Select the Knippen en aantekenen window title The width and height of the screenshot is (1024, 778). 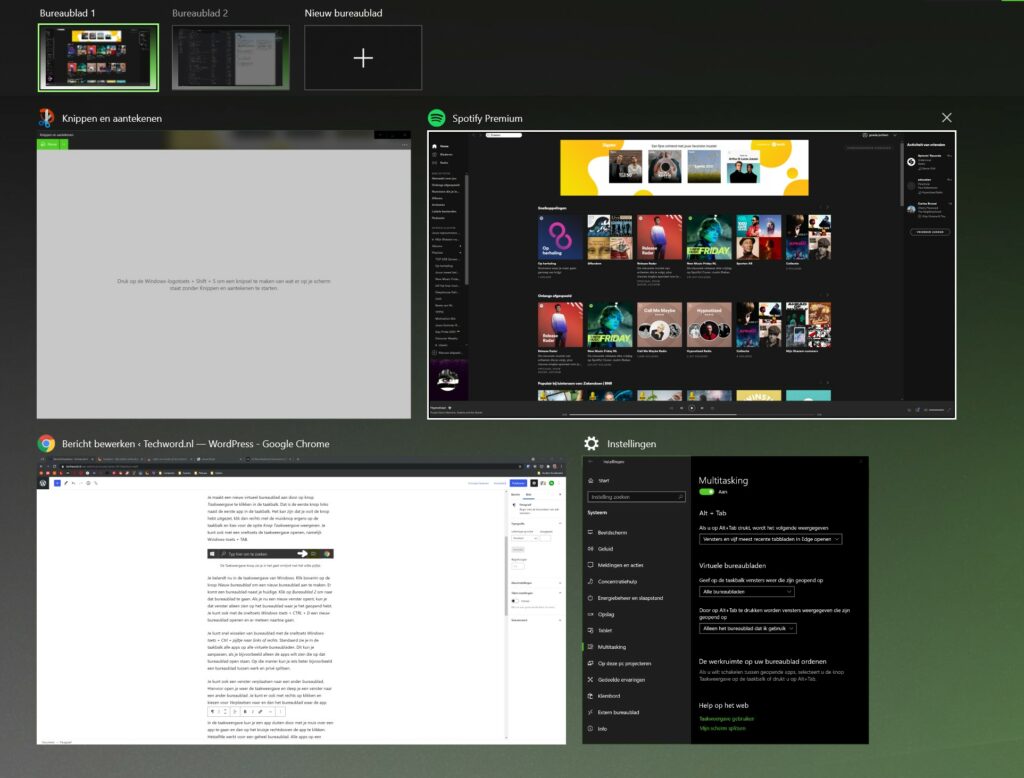[112, 118]
